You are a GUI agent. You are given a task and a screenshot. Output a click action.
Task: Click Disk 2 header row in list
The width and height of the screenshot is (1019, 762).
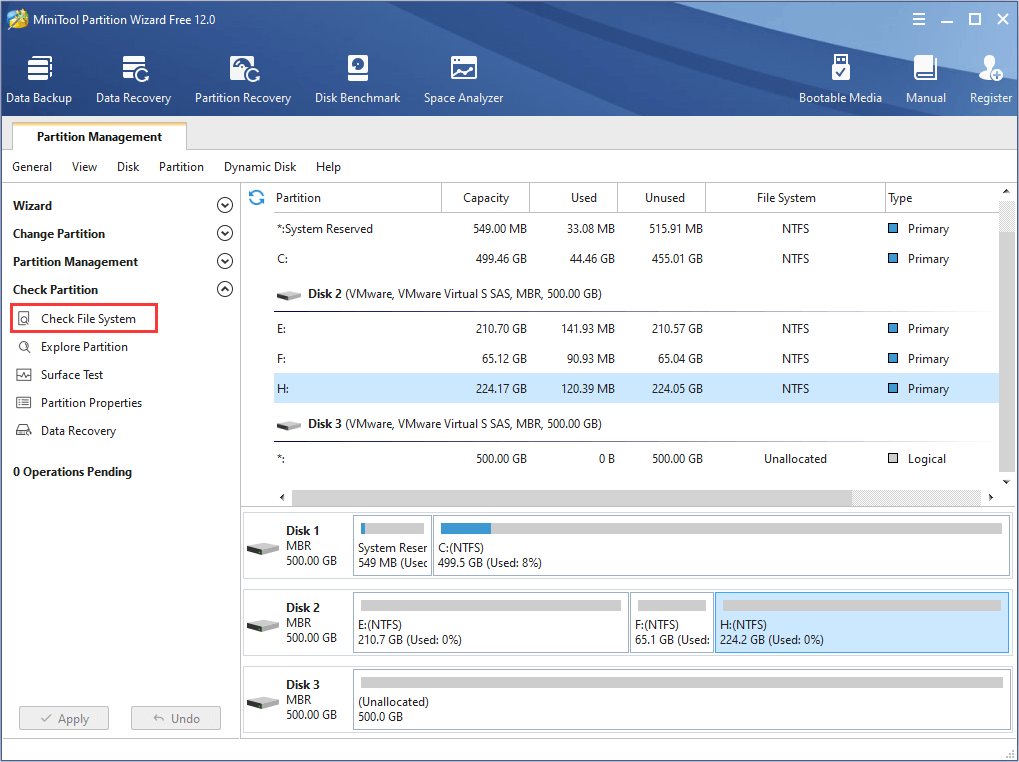coord(636,294)
